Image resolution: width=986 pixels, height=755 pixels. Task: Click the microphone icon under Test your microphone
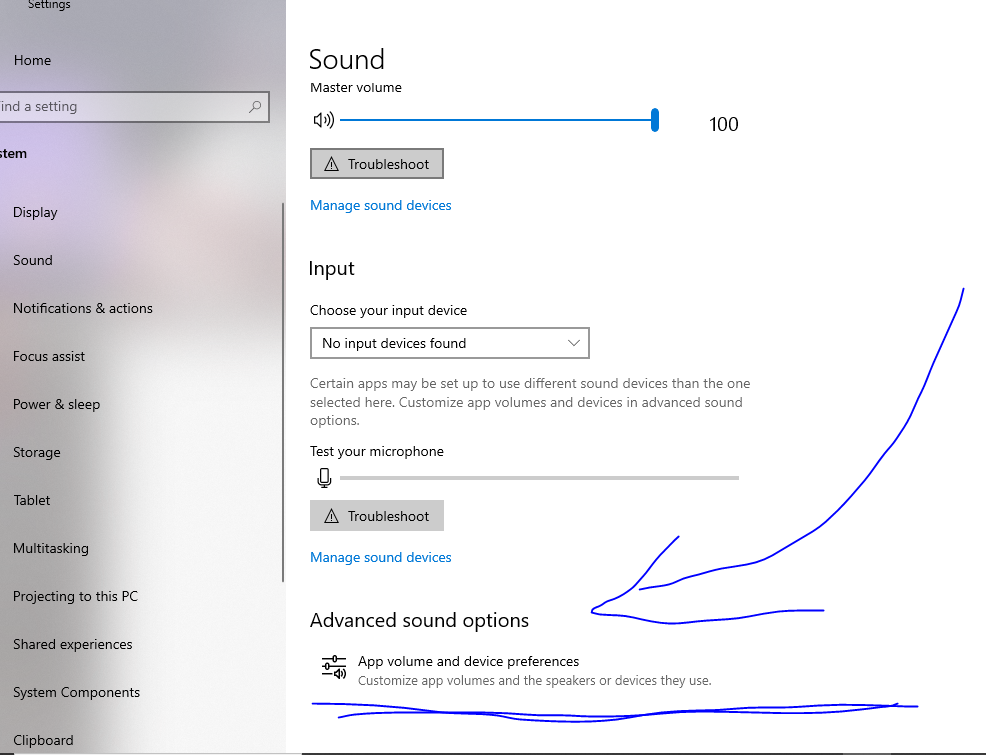point(324,478)
